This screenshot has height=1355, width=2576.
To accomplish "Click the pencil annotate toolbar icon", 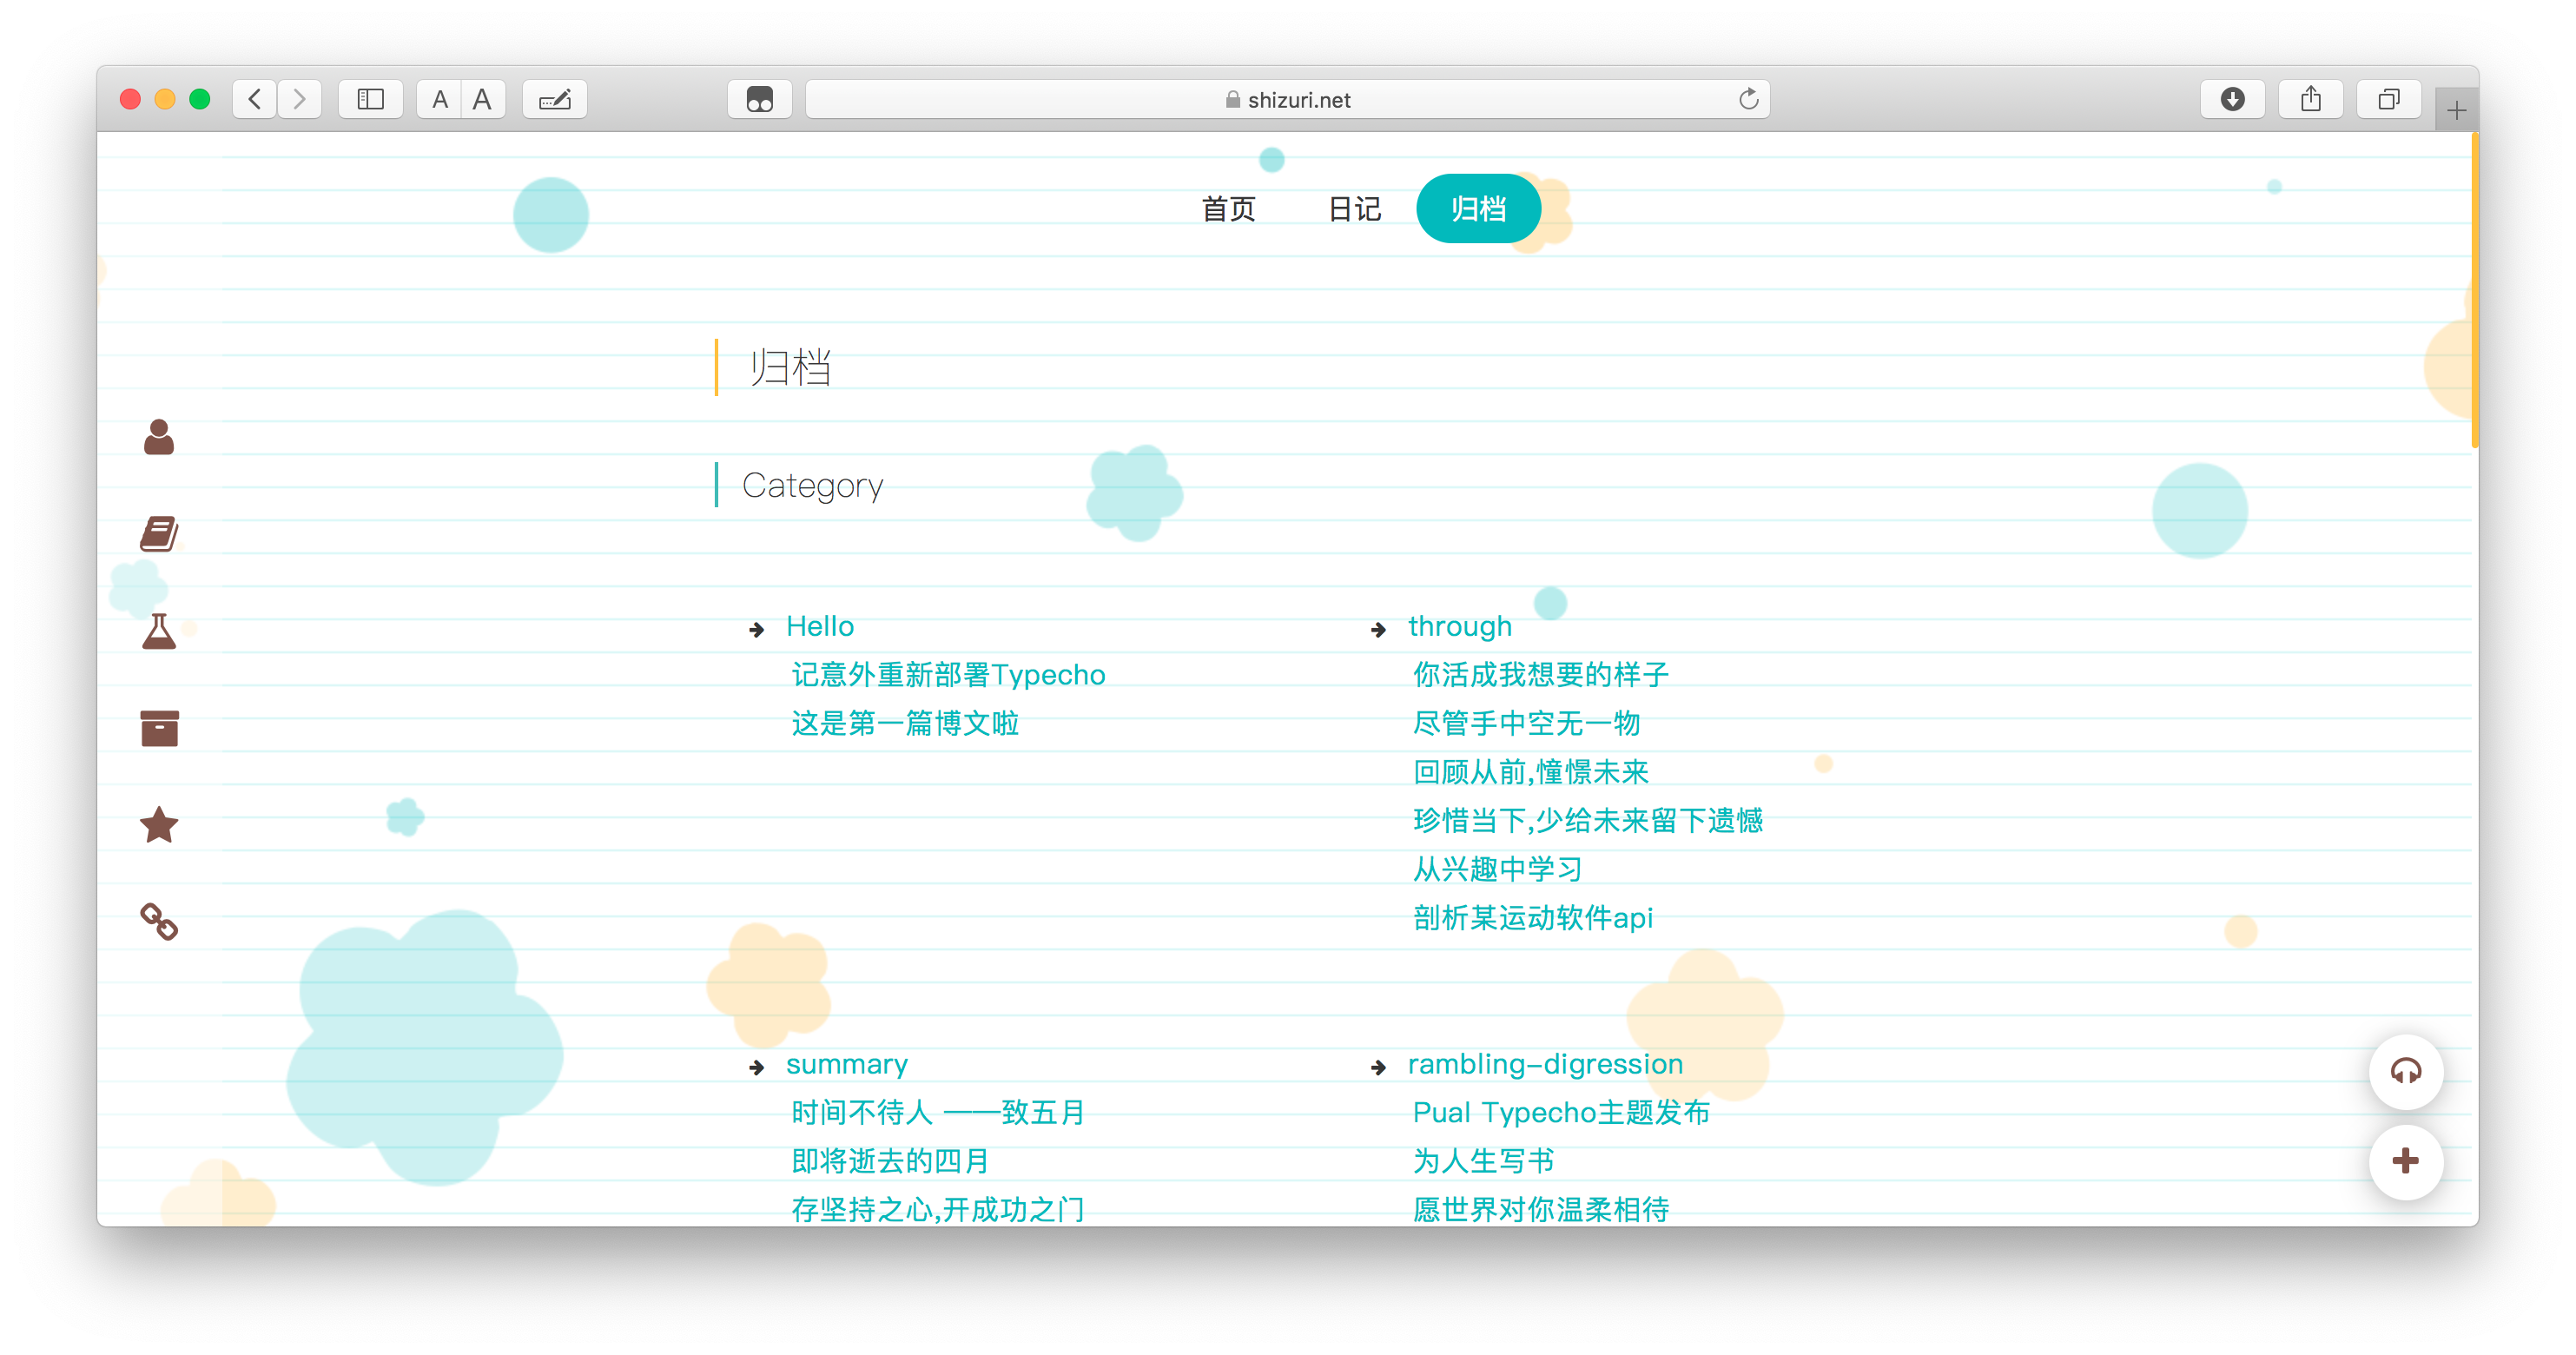I will (x=555, y=99).
